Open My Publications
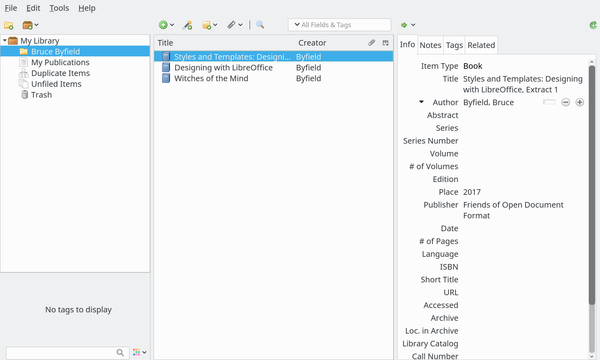Image resolution: width=600 pixels, height=360 pixels. [60, 62]
